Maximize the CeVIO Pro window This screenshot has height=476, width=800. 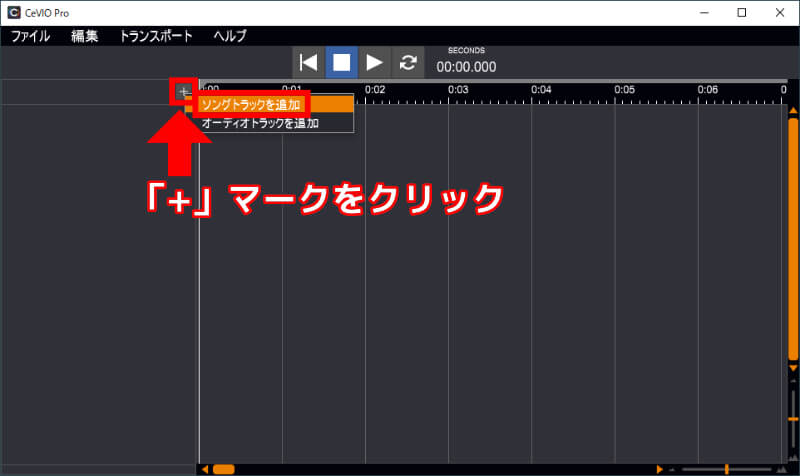pyautogui.click(x=742, y=13)
